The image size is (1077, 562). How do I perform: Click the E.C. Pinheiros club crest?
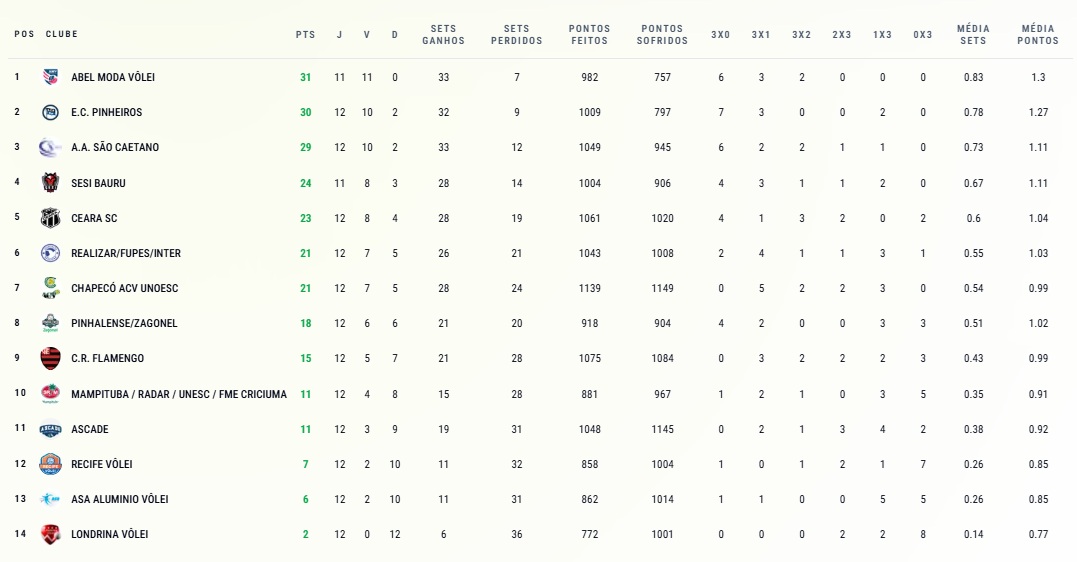coord(50,112)
